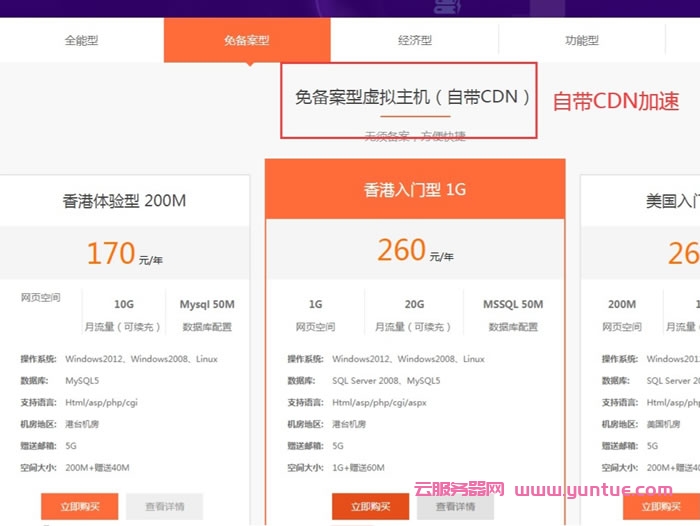Open the 经济型 tab

tap(414, 41)
